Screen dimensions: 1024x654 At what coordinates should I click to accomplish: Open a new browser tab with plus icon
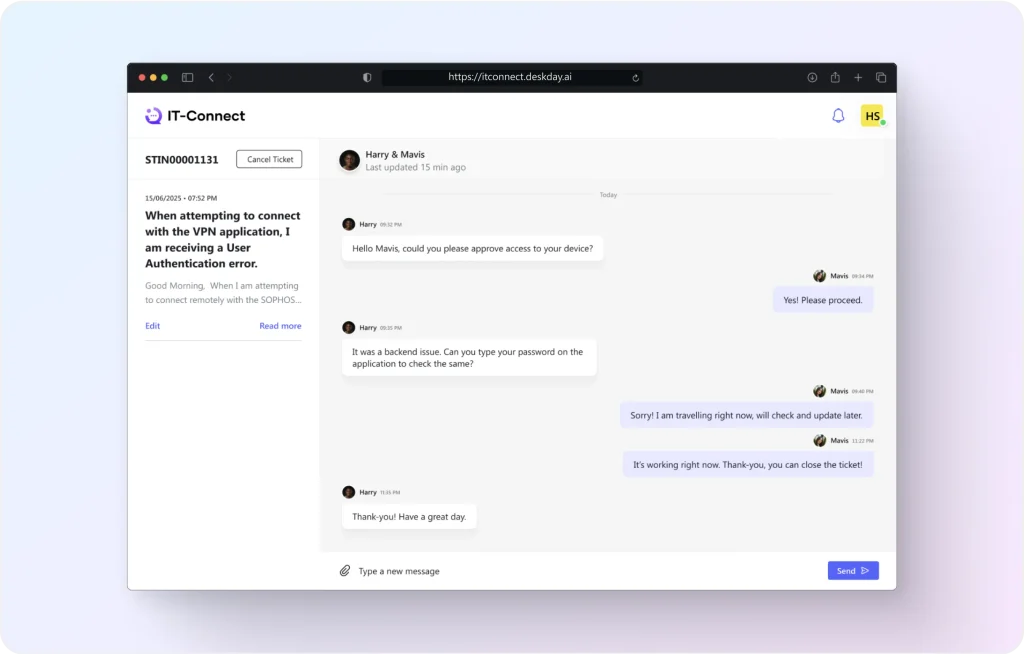tap(858, 78)
